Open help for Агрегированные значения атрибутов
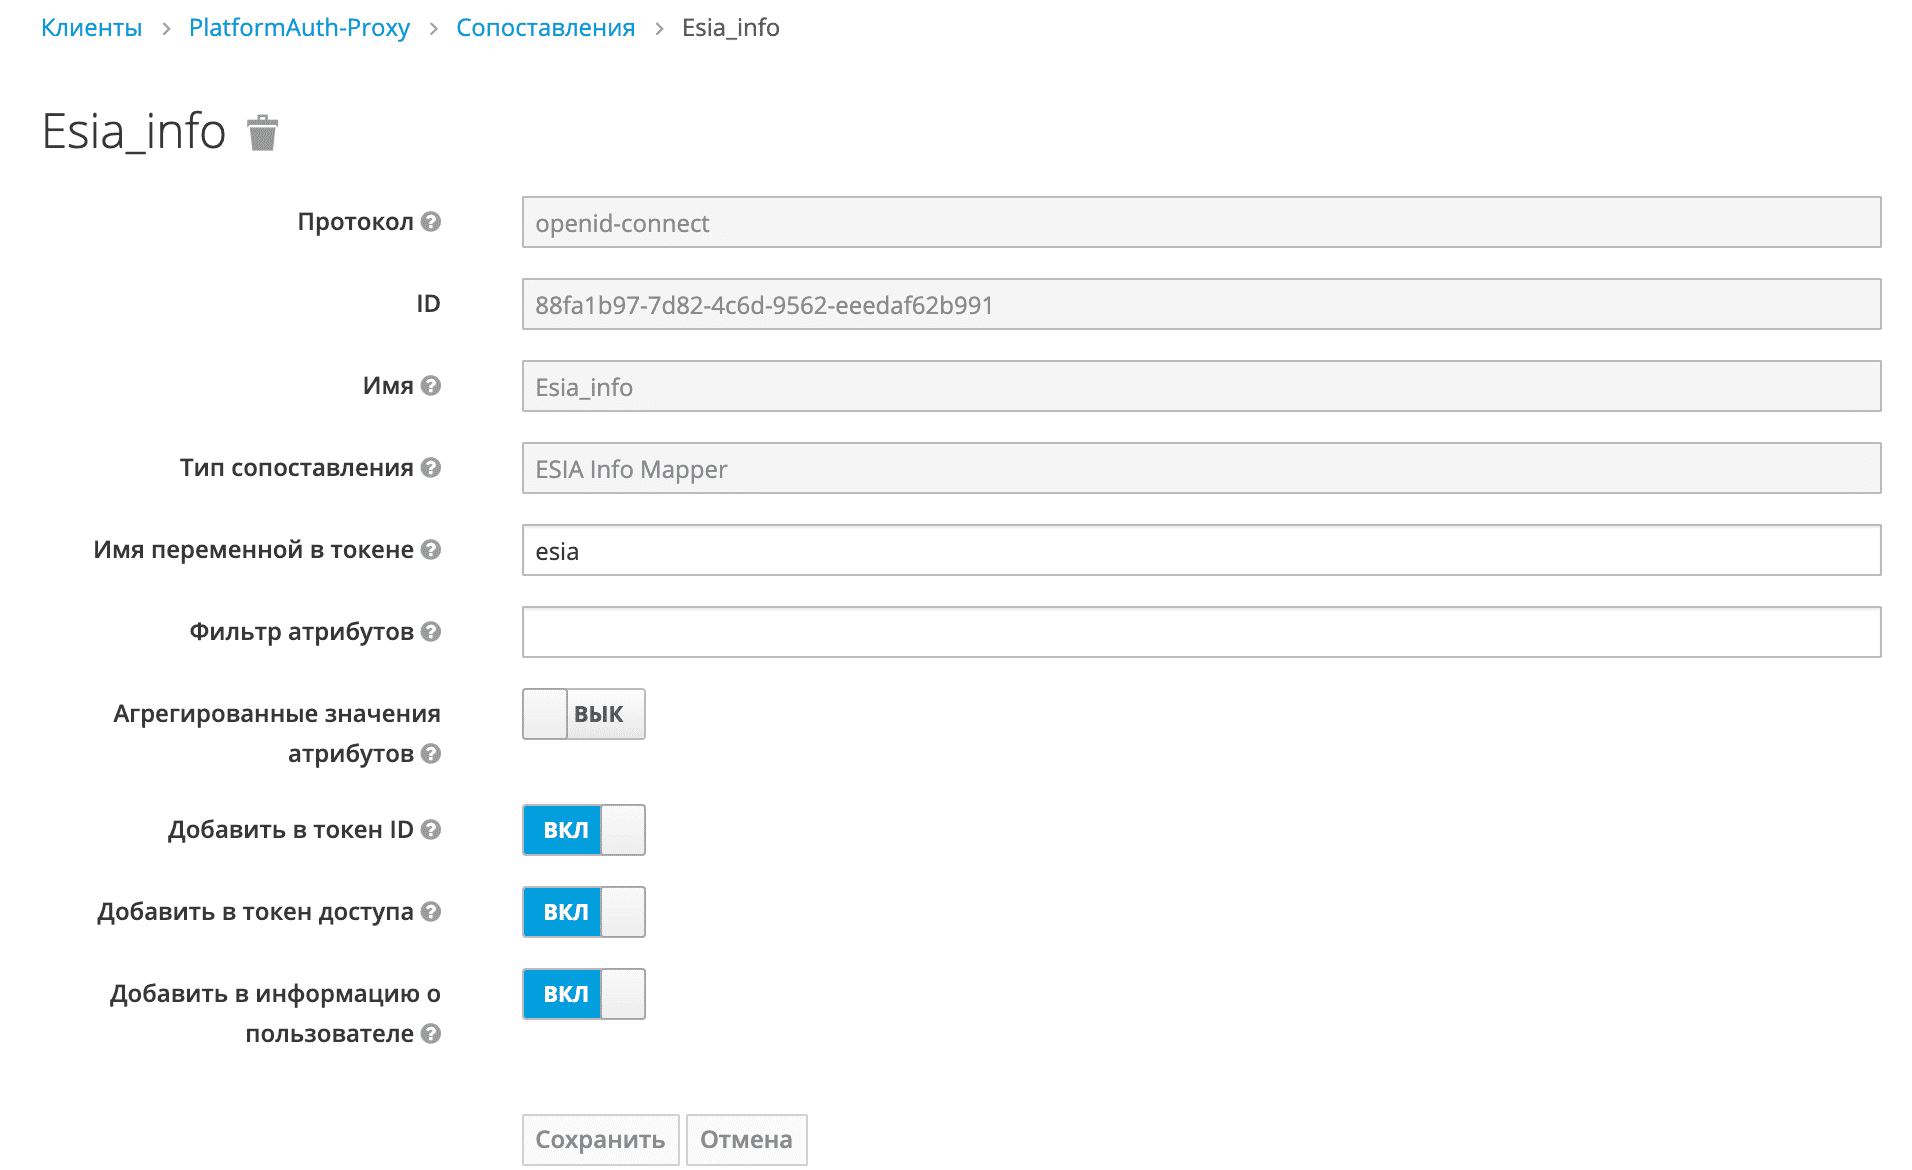Screen dimensions: 1912x1170 point(433,755)
